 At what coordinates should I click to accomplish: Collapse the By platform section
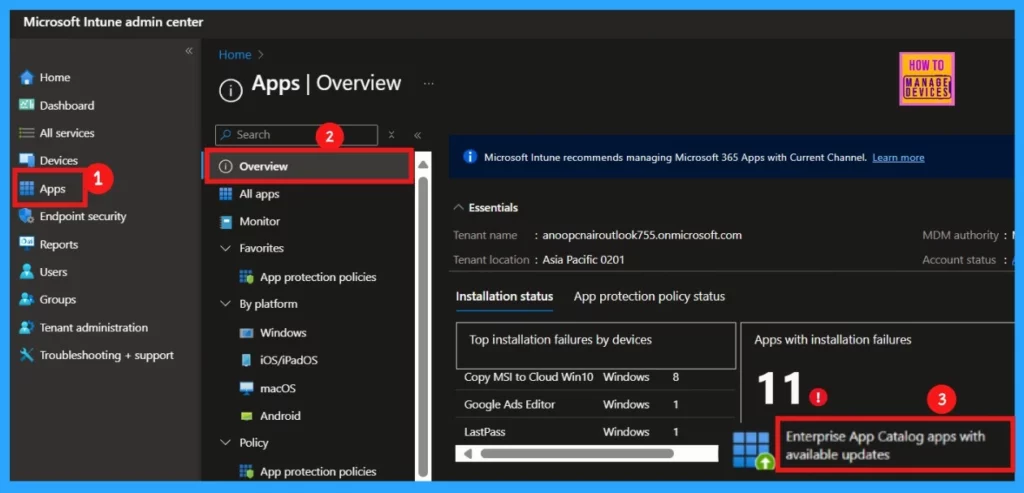(x=226, y=304)
